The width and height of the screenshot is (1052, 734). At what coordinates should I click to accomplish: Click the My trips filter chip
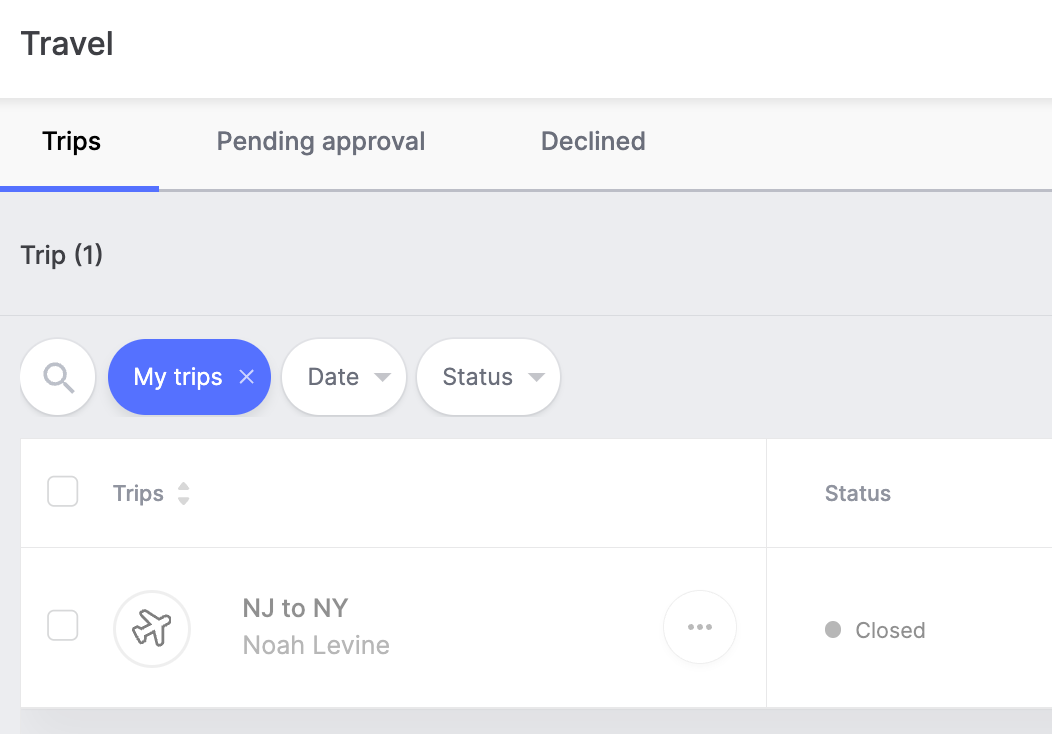[178, 377]
